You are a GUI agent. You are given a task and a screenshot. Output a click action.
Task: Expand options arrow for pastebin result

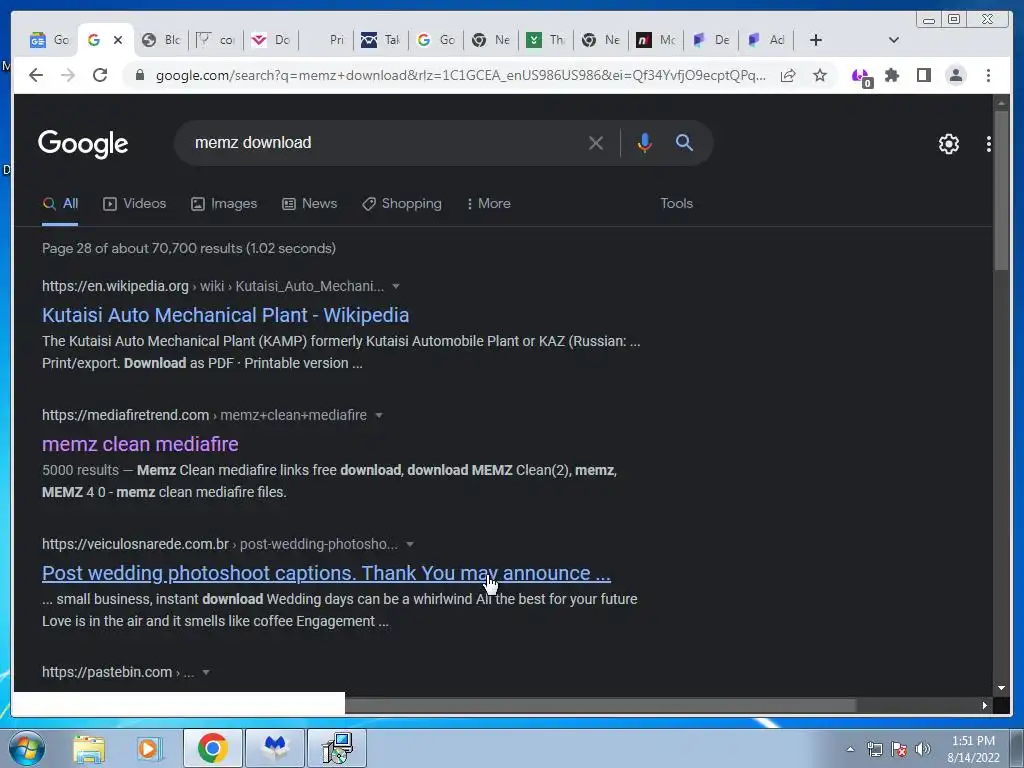click(206, 672)
